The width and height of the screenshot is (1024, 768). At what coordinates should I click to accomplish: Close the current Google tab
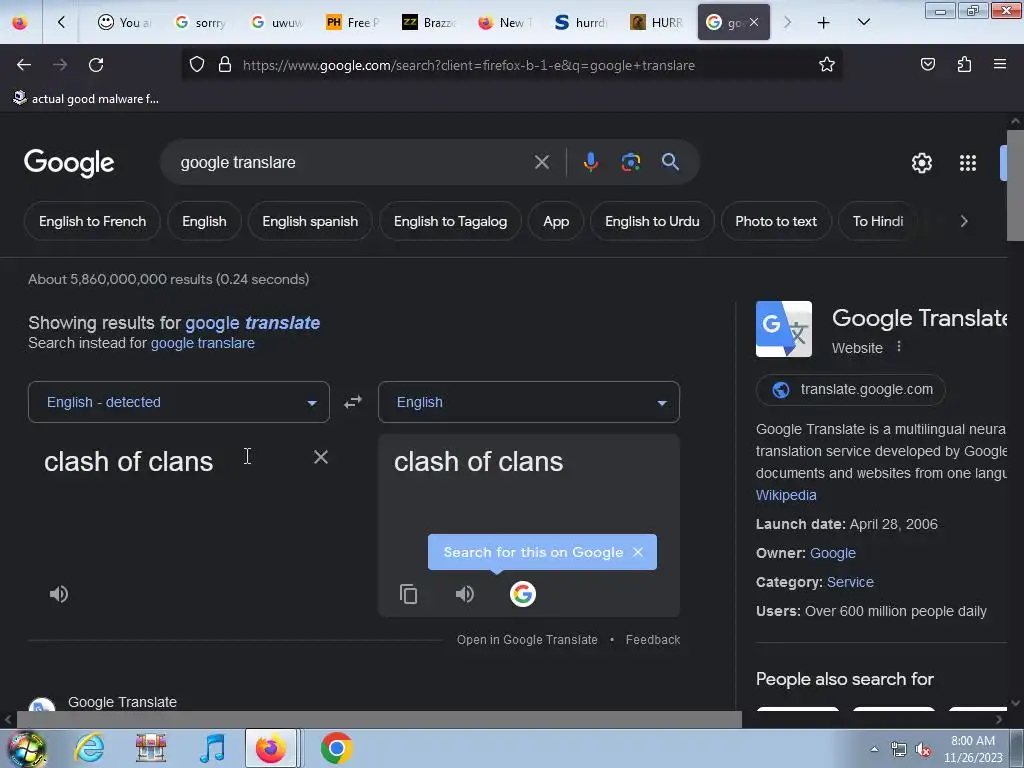tap(754, 22)
